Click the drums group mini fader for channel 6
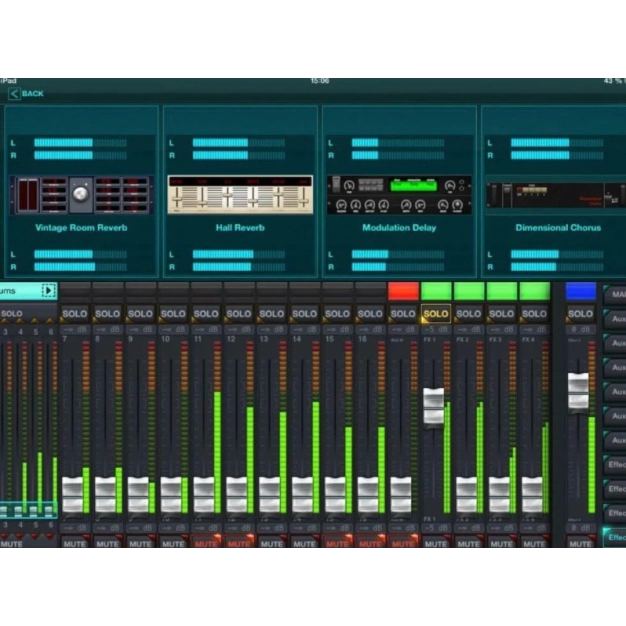The image size is (626, 626). tap(49, 511)
